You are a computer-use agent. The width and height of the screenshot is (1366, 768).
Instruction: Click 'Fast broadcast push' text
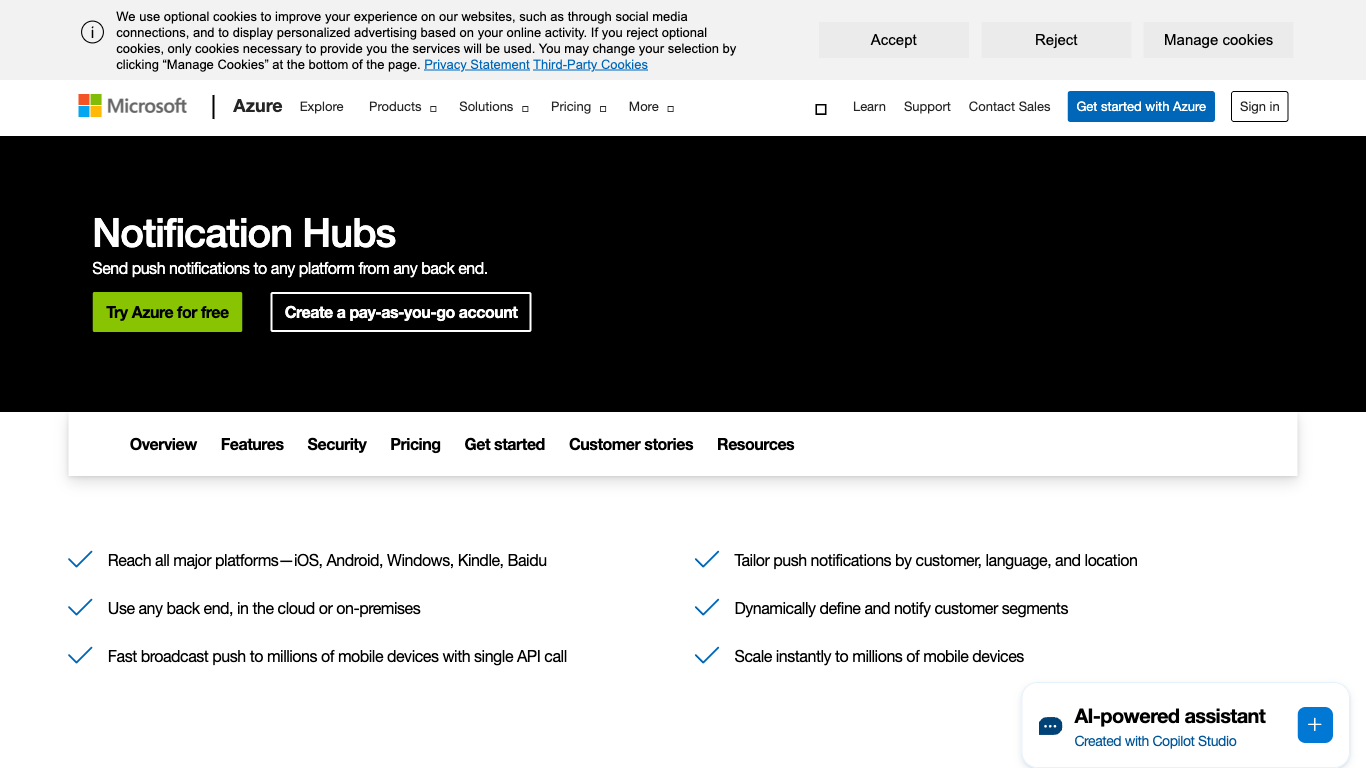337,656
